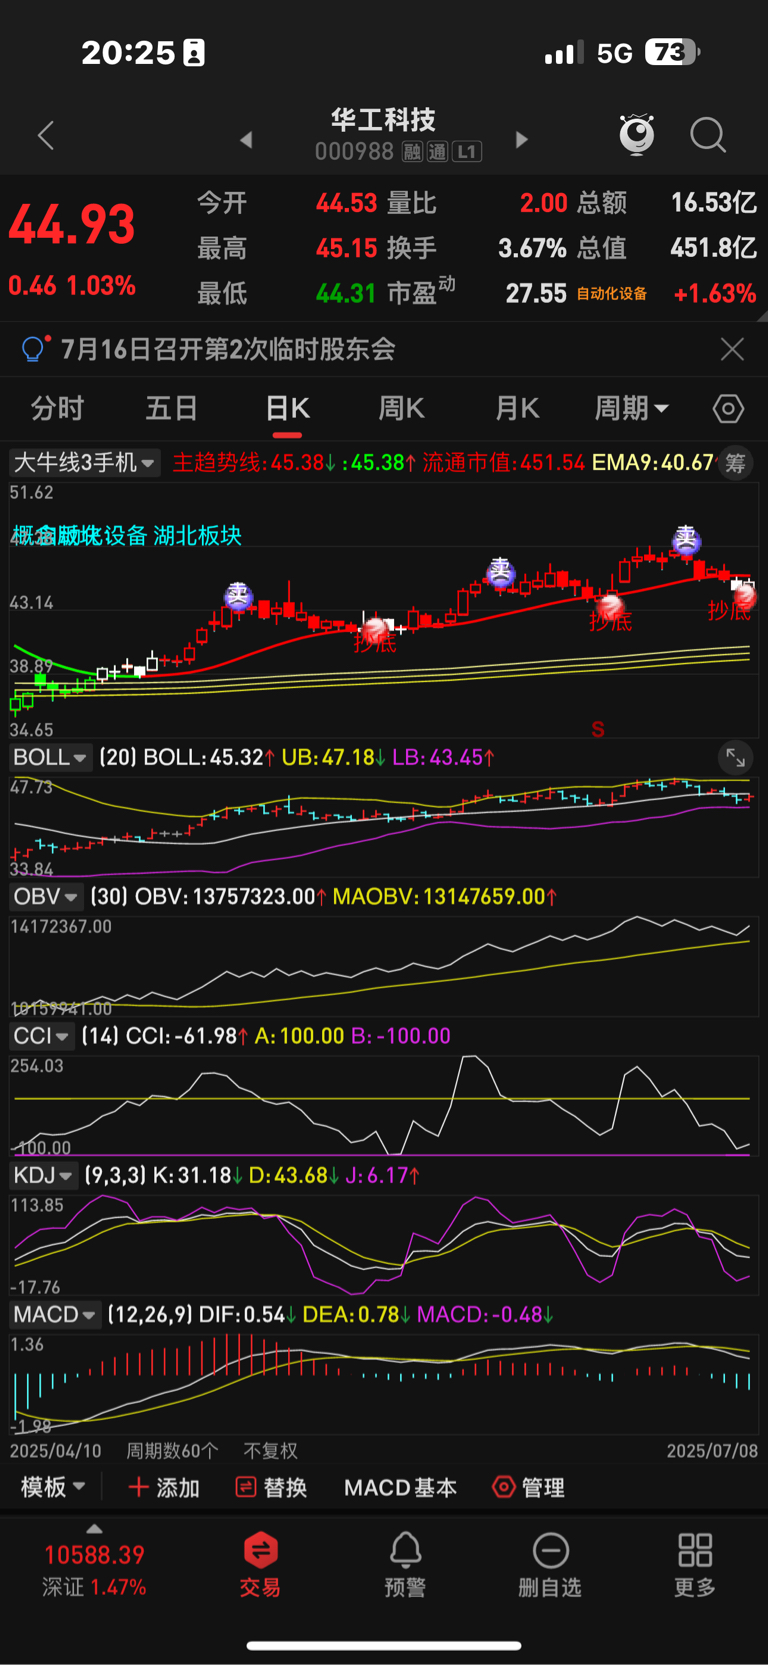Select the 周K tab
Image resolution: width=768 pixels, height=1665 pixels.
click(x=401, y=408)
